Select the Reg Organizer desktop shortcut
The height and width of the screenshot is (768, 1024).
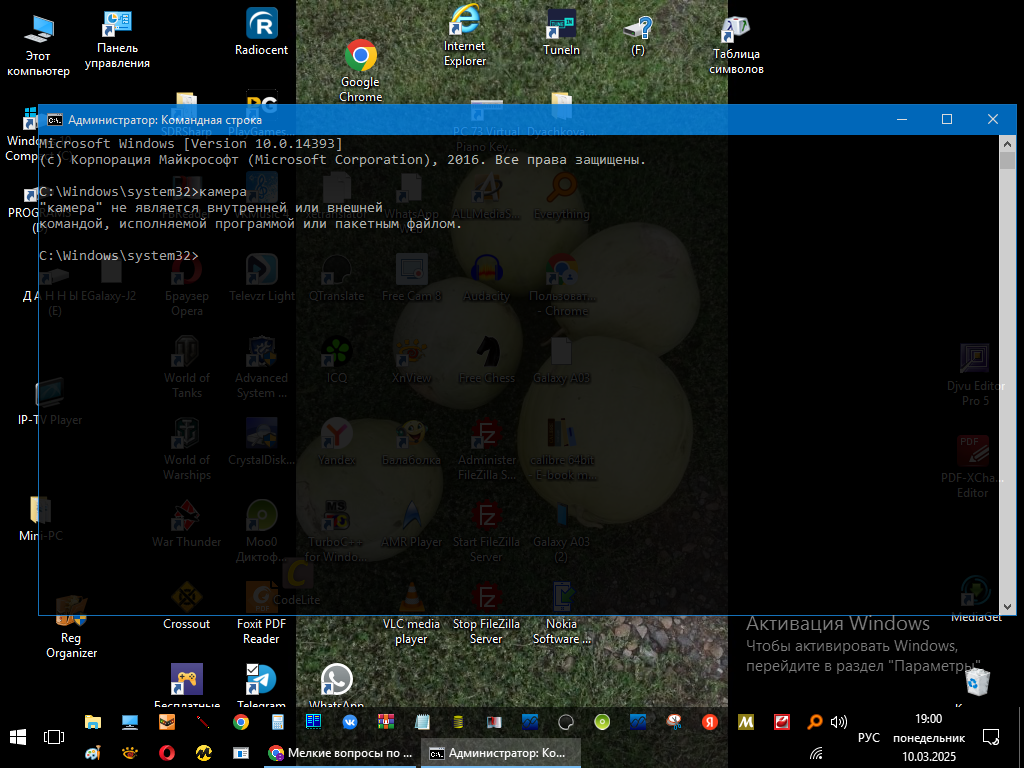(x=71, y=628)
